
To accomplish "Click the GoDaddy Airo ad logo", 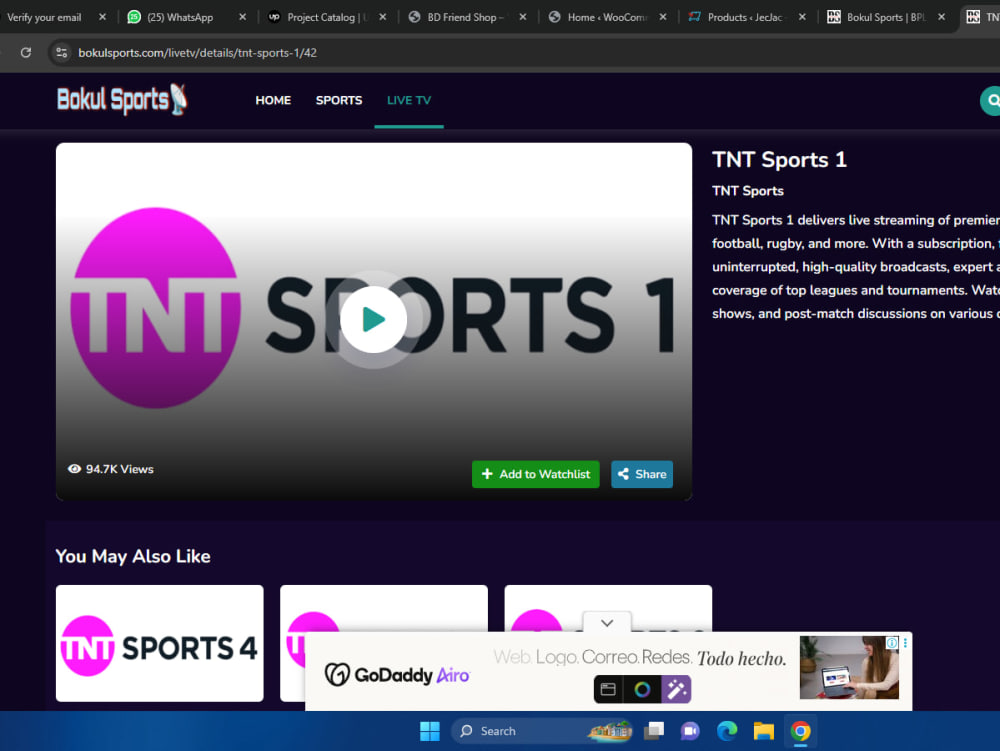I will coord(397,674).
